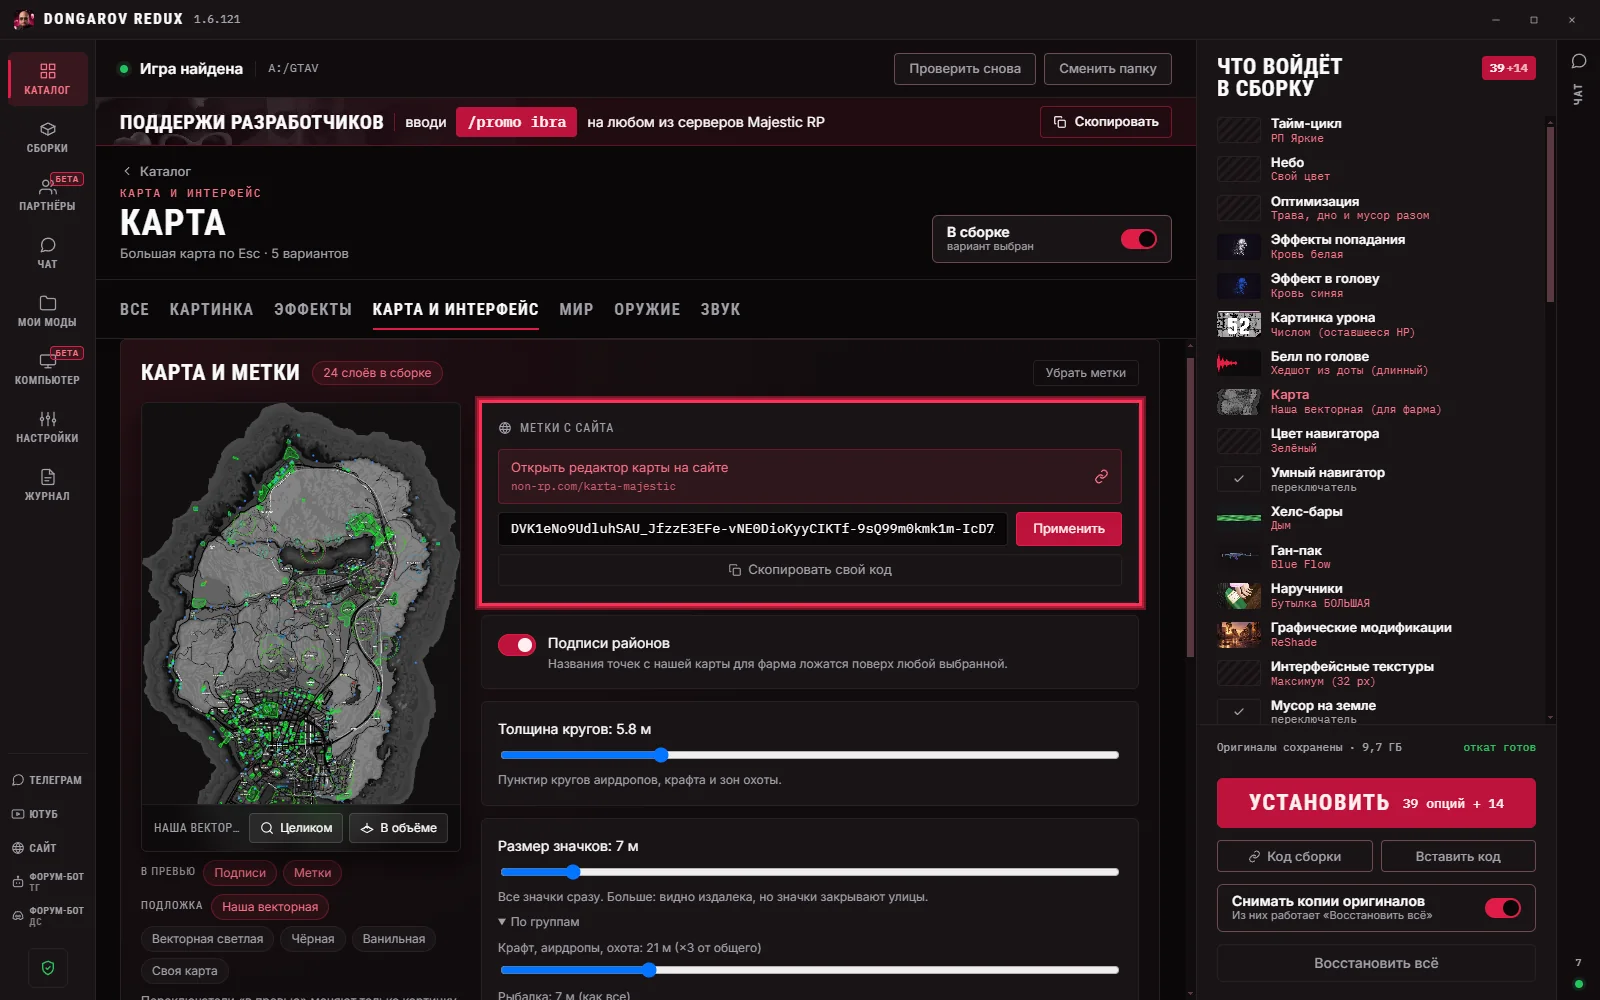Open the Чат section in left sidebar
The width and height of the screenshot is (1600, 1000).
pos(47,253)
